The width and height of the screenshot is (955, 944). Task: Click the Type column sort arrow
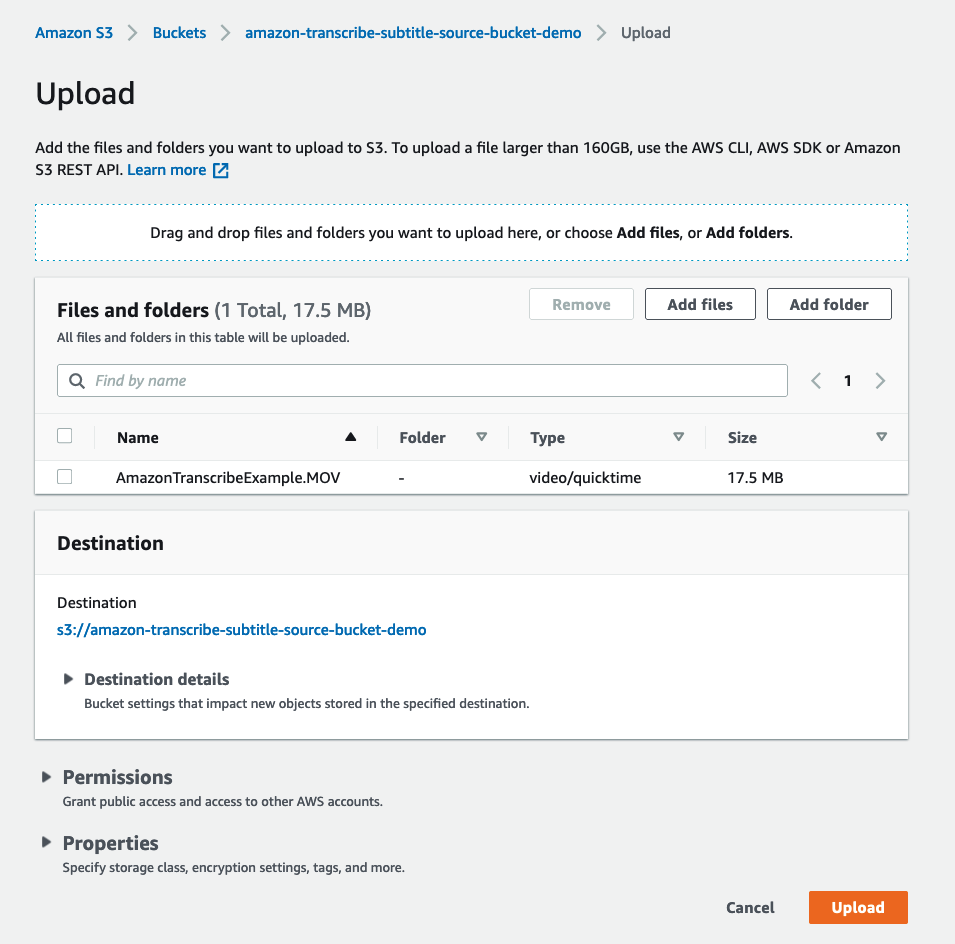pyautogui.click(x=678, y=437)
